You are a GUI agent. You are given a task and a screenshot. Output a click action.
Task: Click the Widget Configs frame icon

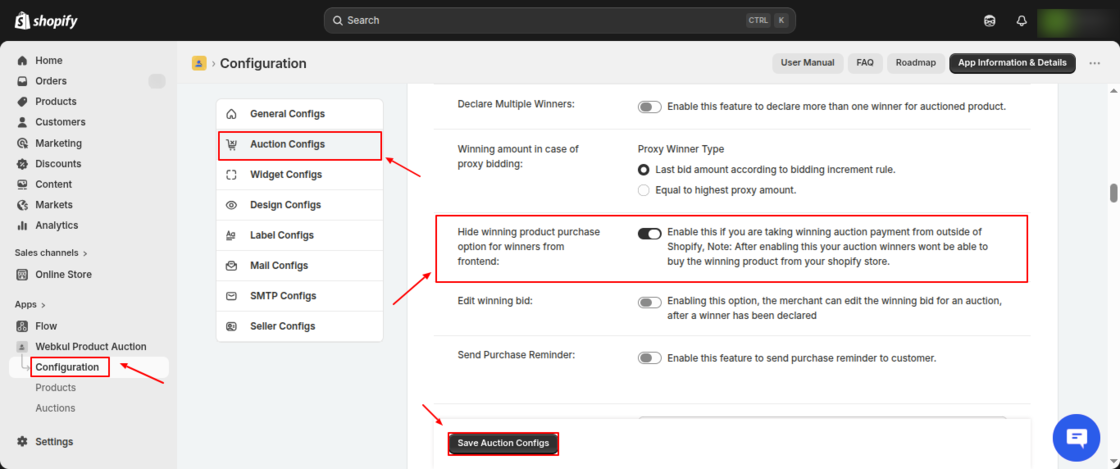click(231, 175)
